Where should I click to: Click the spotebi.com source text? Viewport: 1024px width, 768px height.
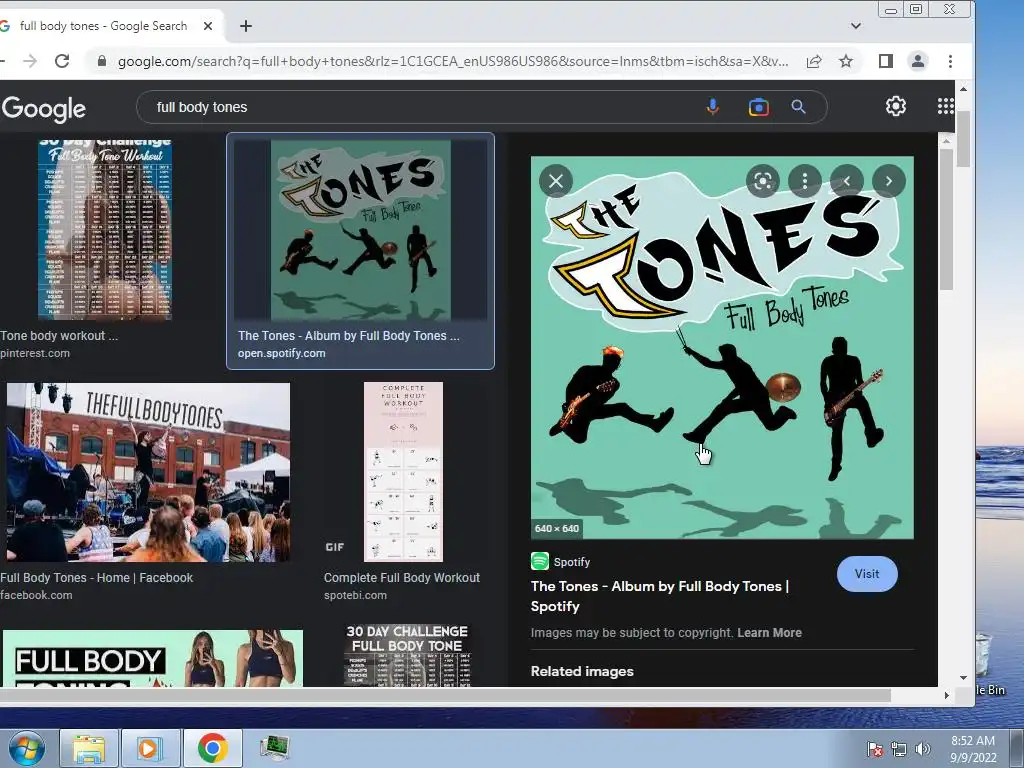point(355,596)
